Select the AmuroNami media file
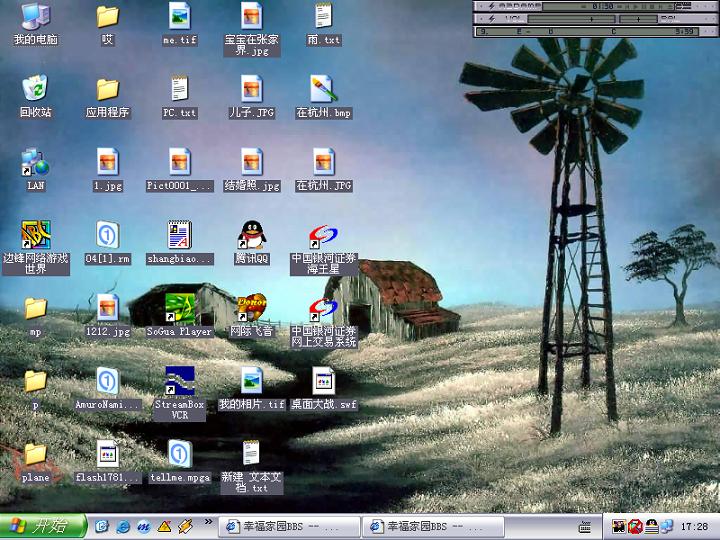Screen dimensions: 720x540 coord(107,388)
